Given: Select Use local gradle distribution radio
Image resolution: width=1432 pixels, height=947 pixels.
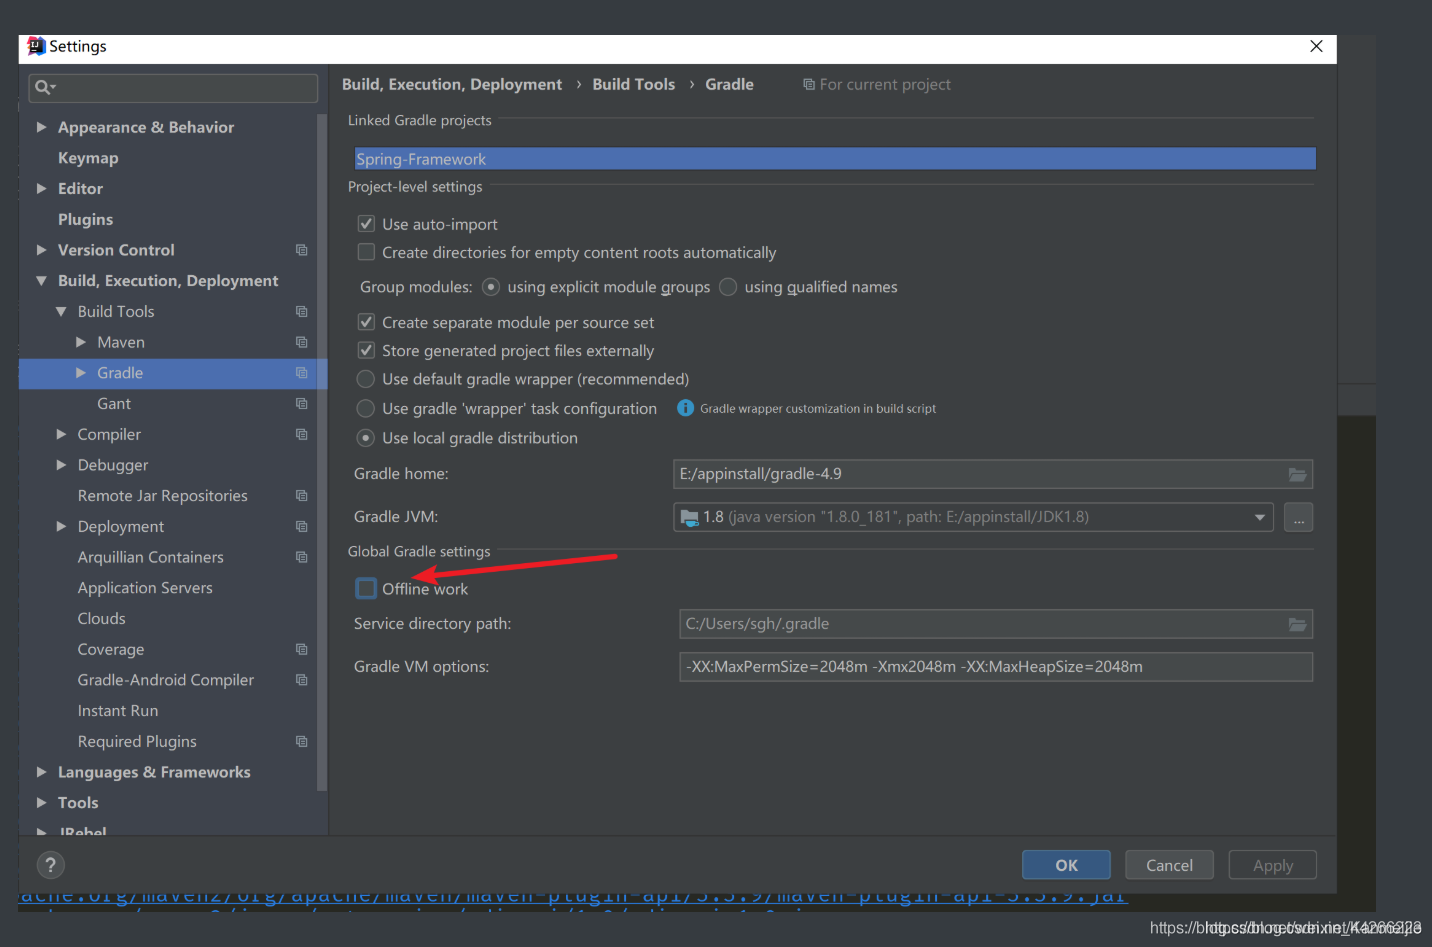Looking at the screenshot, I should click(366, 438).
